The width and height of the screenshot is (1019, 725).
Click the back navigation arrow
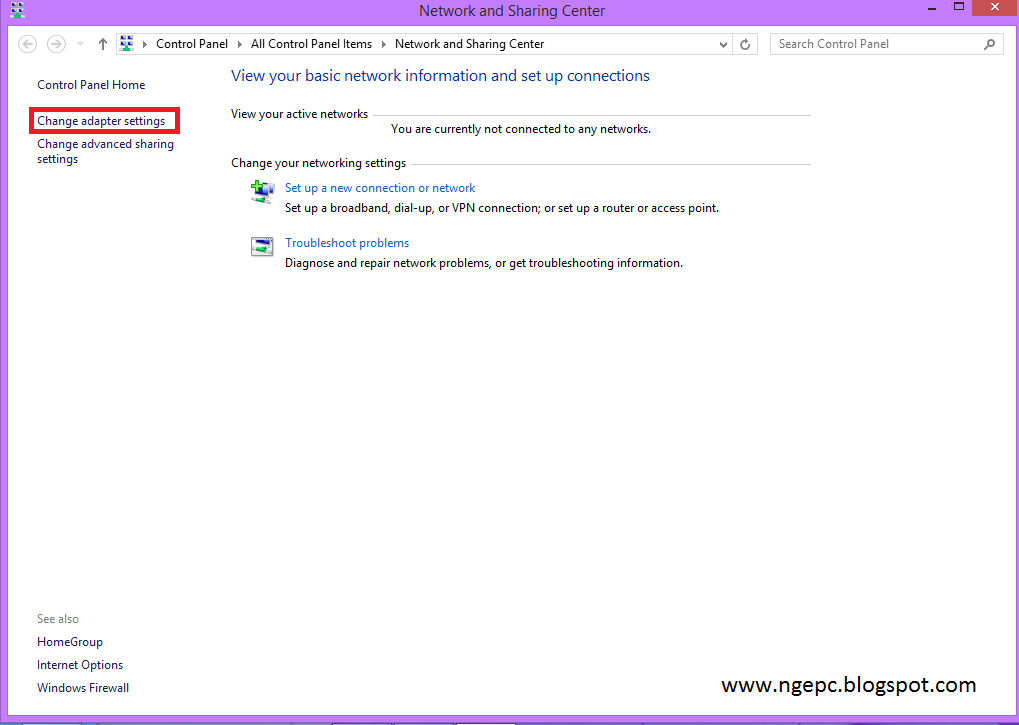tap(27, 43)
